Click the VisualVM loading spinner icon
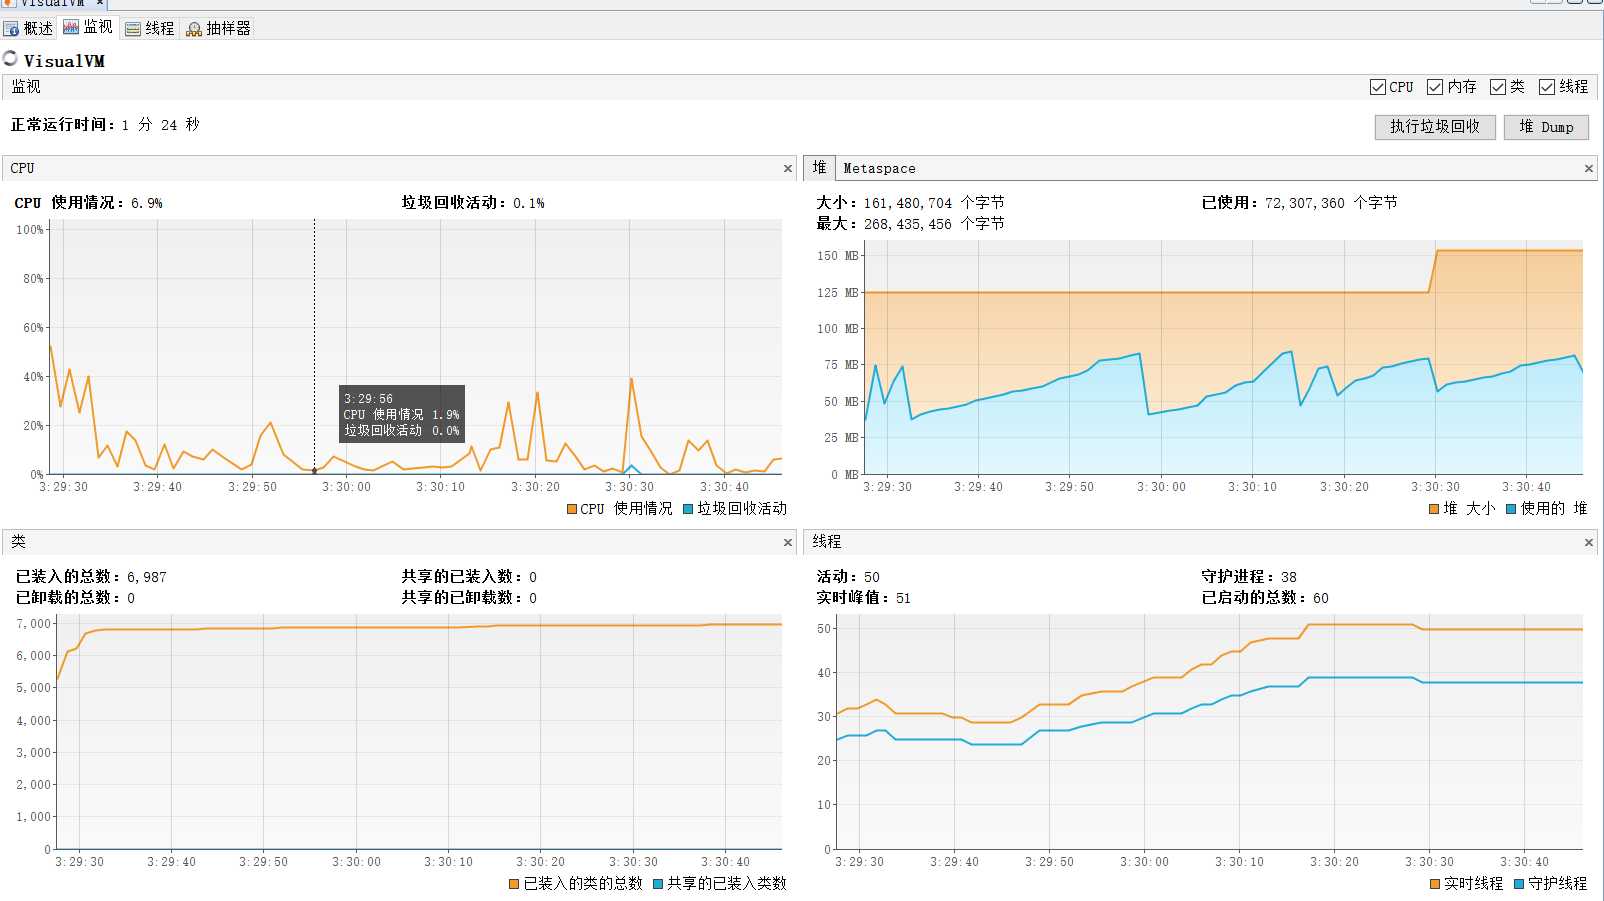 (11, 59)
